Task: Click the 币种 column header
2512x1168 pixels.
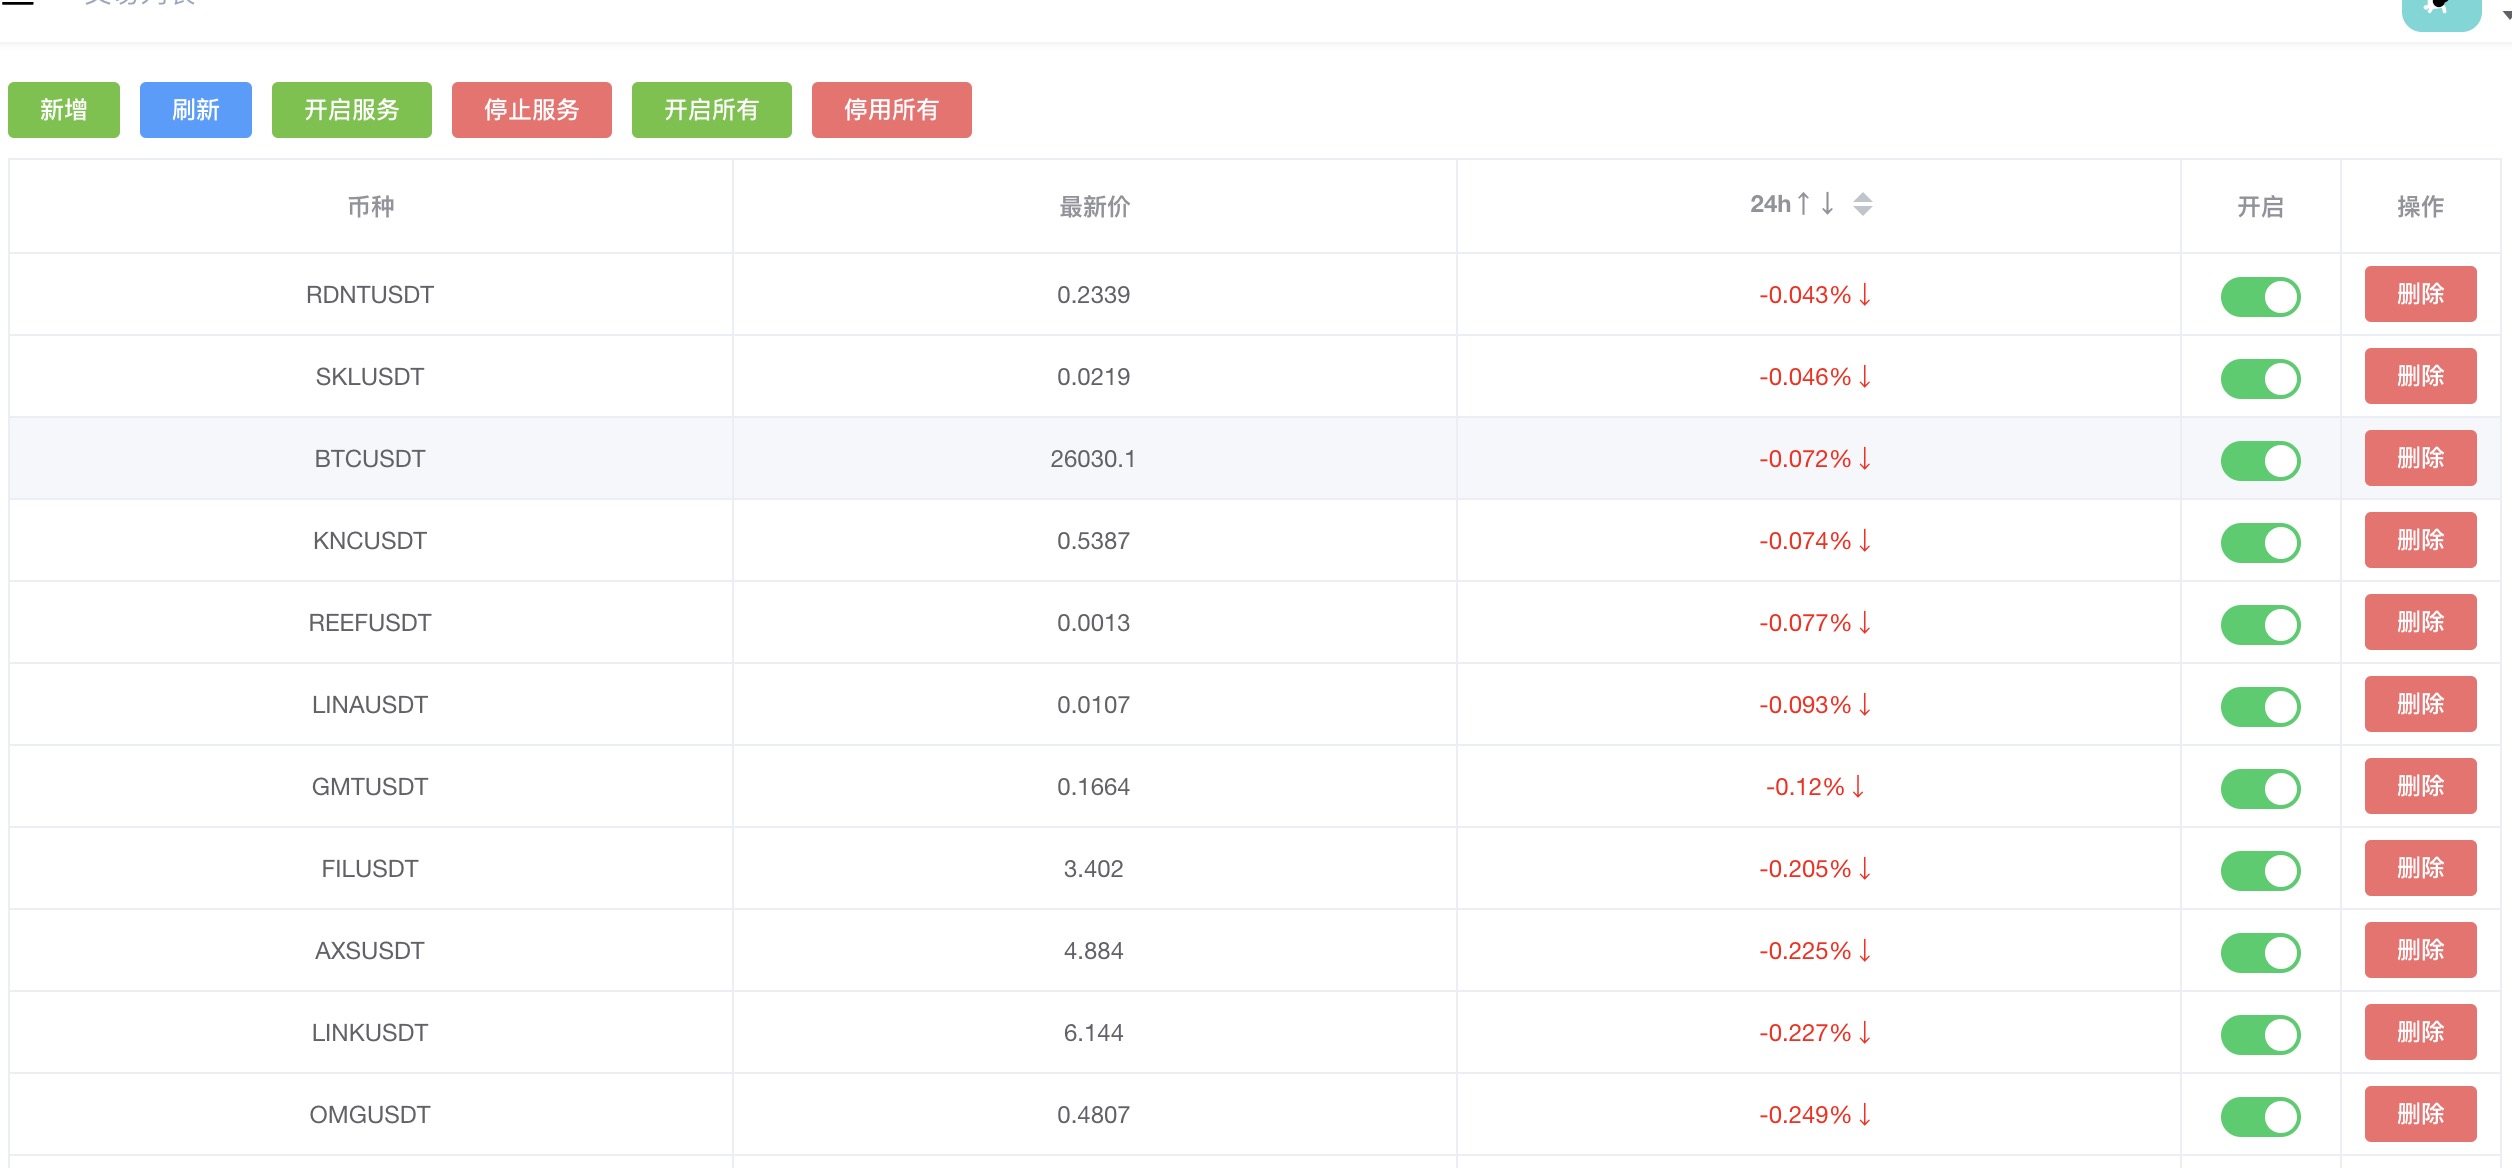Action: (370, 207)
